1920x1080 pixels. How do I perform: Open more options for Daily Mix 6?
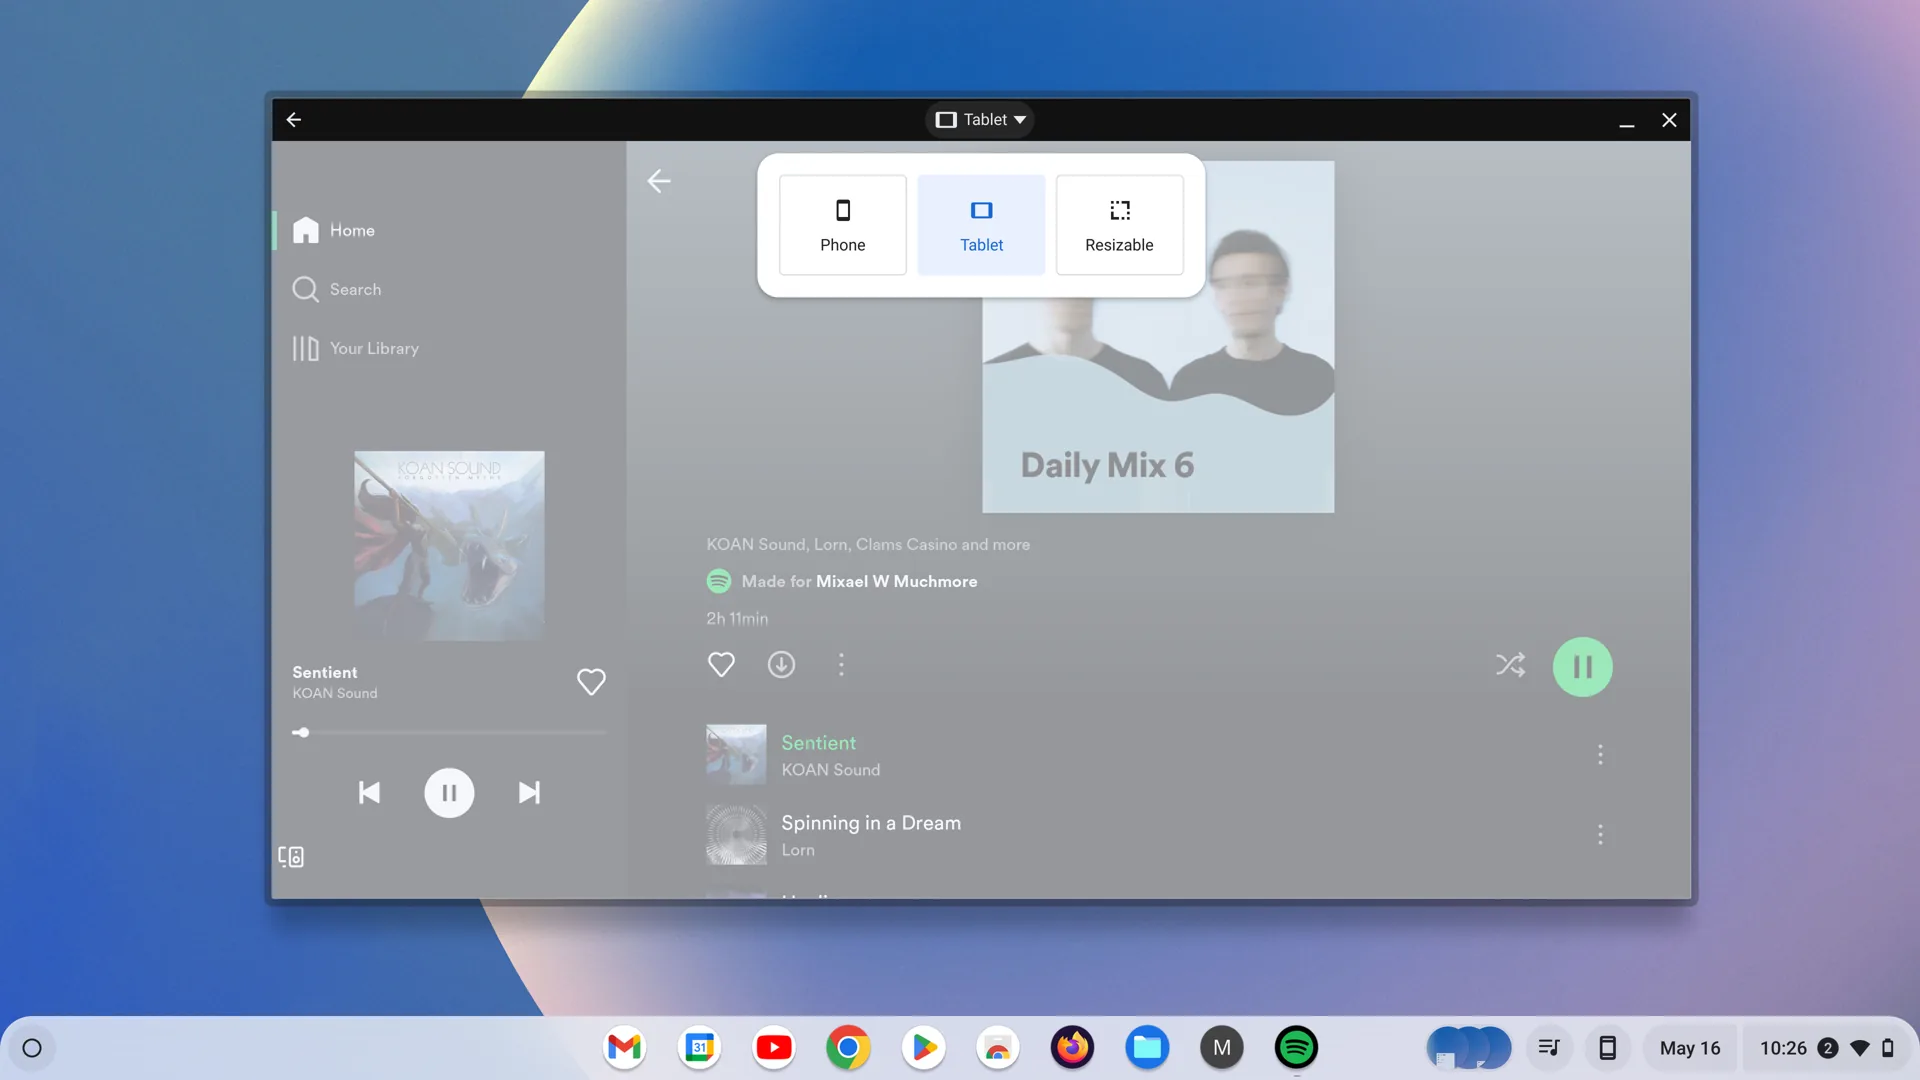coord(841,665)
